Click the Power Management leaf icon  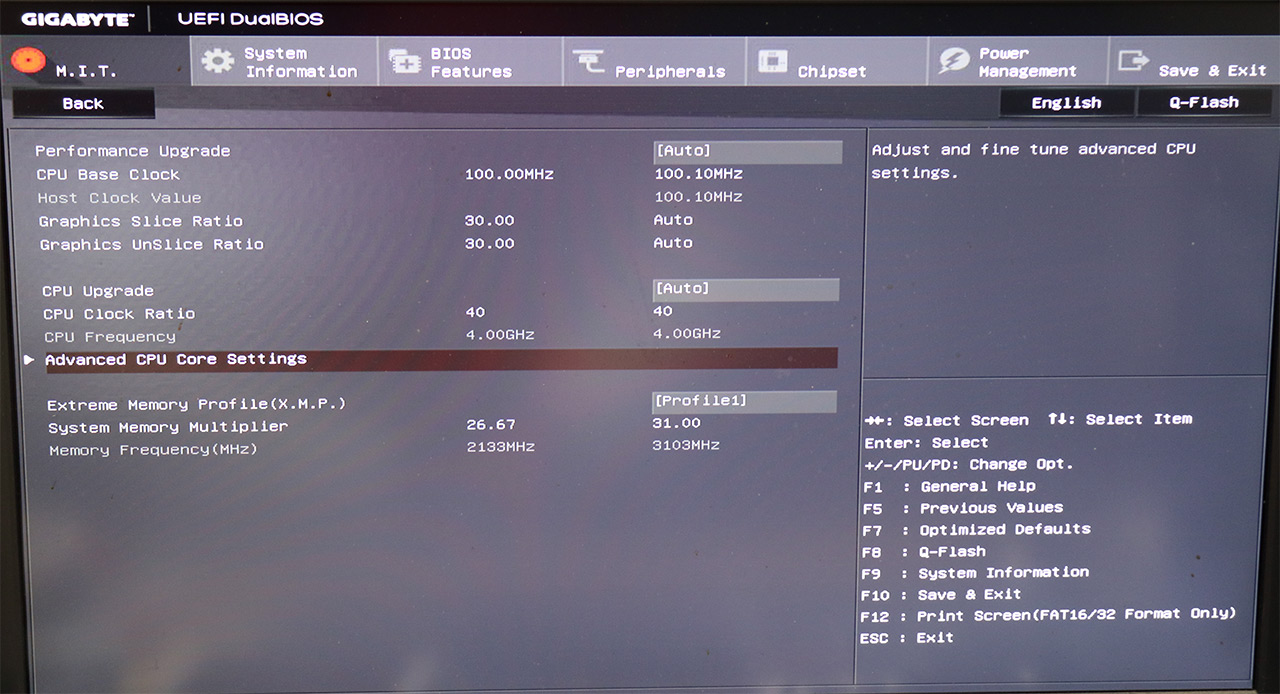tap(954, 61)
